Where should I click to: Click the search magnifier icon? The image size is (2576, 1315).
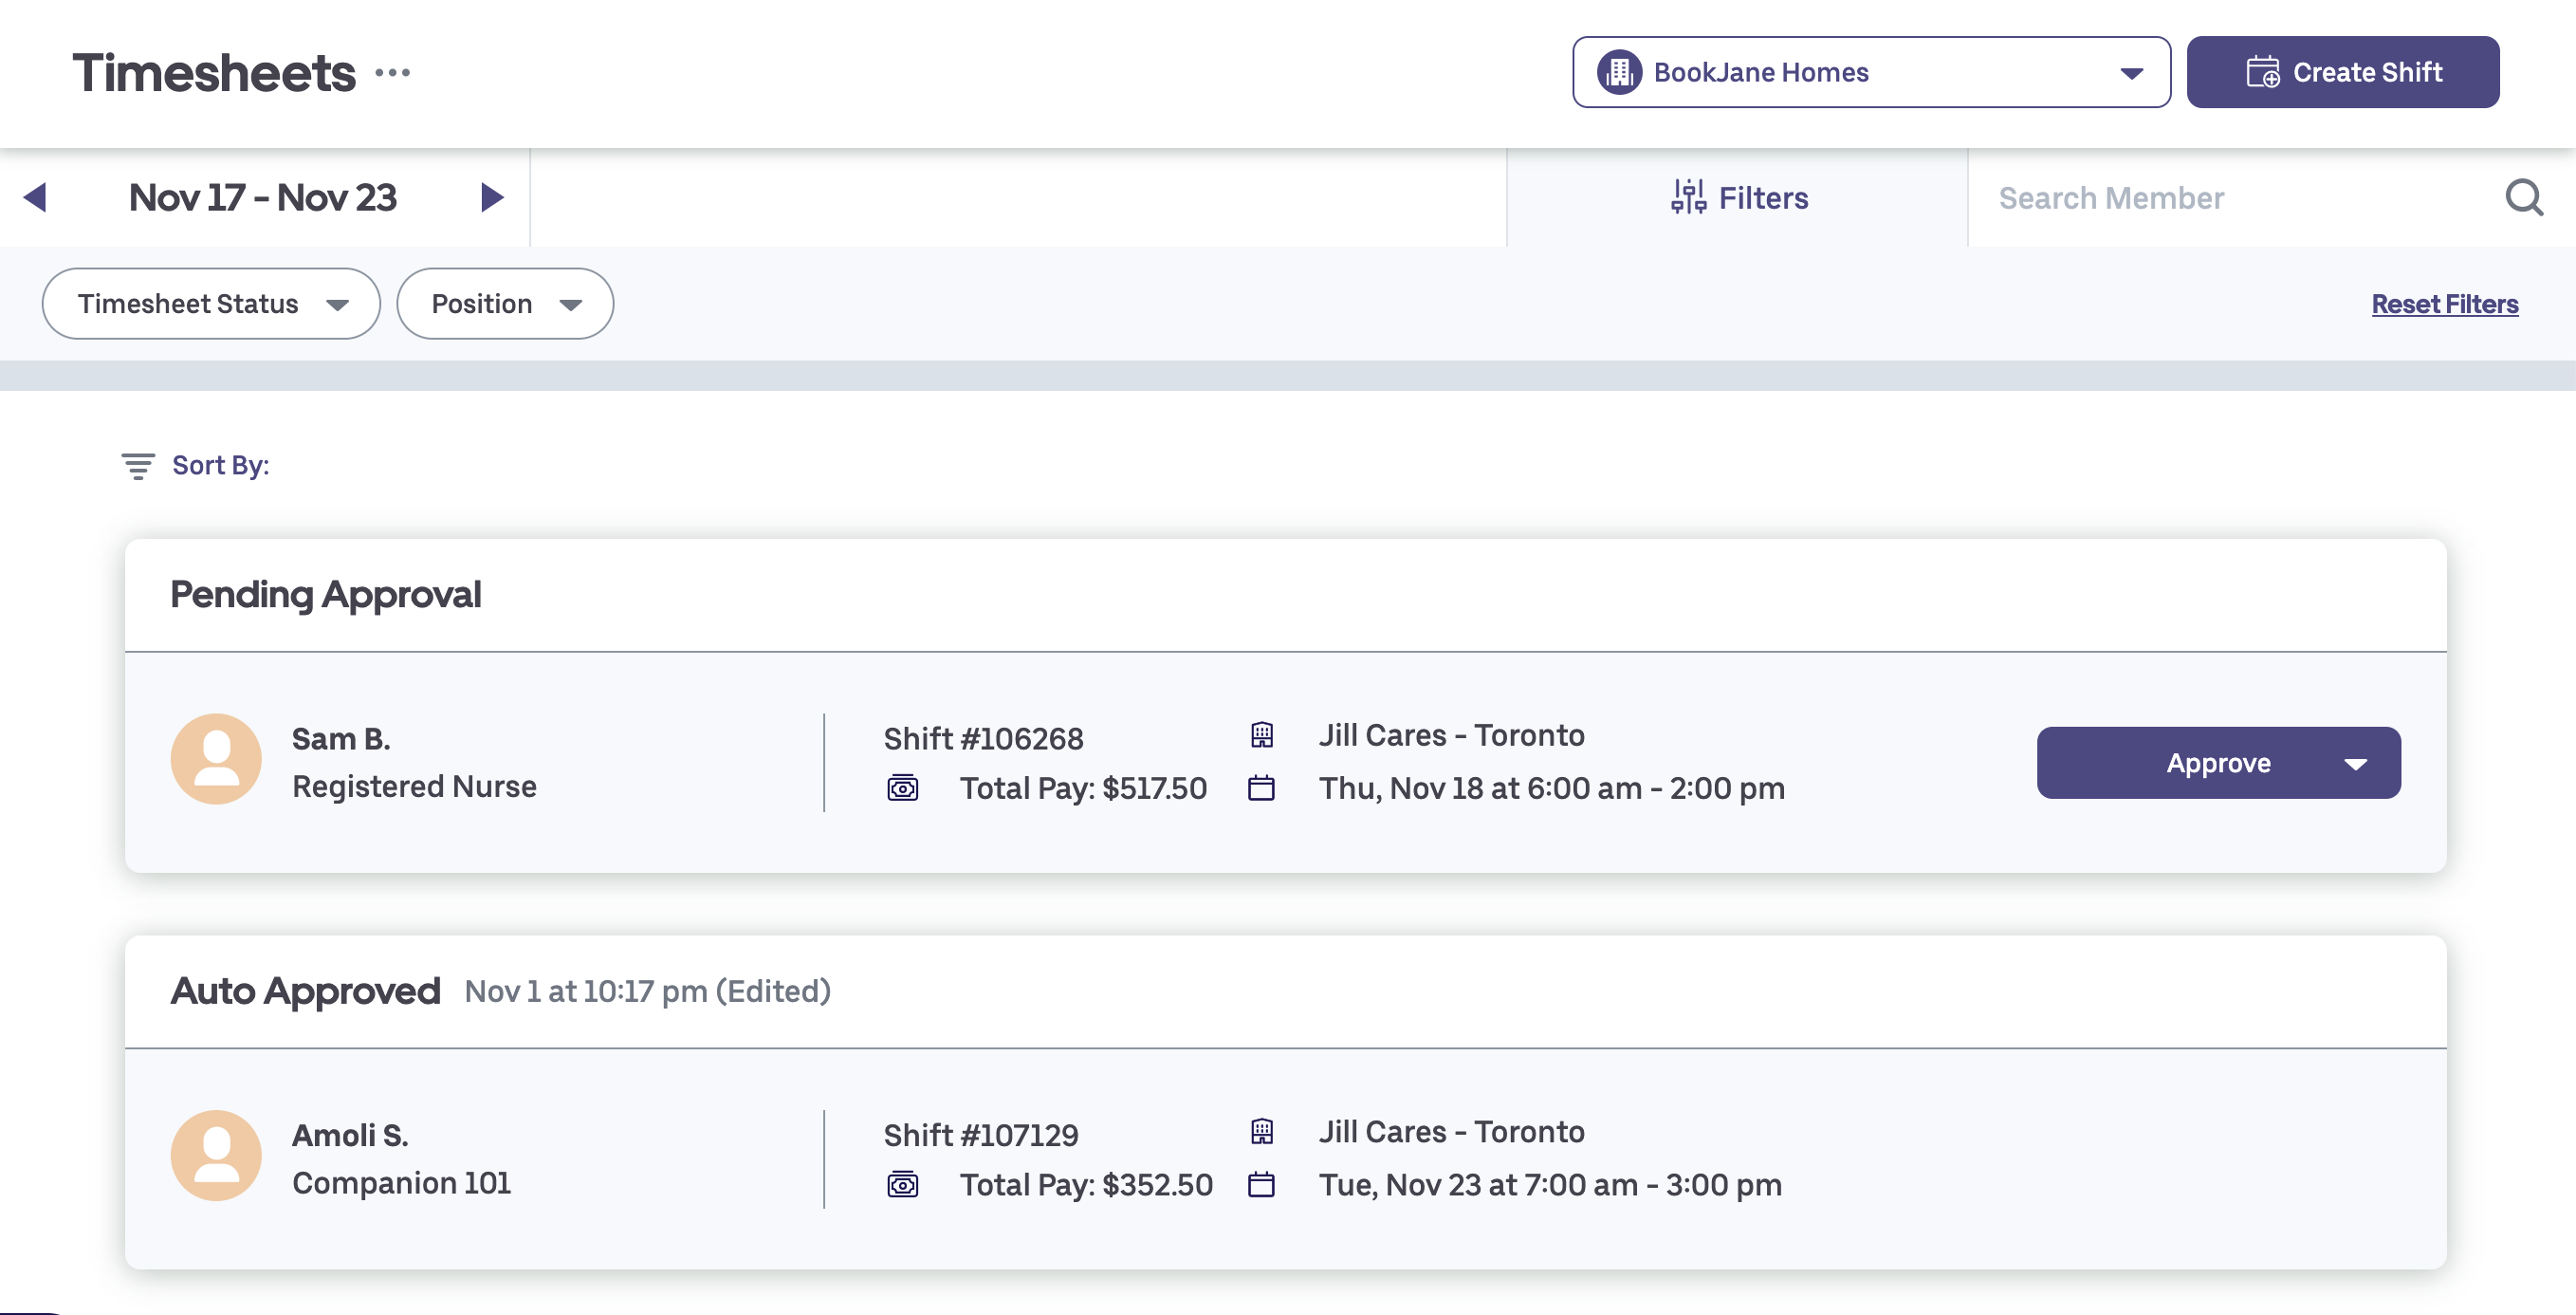coord(2523,197)
